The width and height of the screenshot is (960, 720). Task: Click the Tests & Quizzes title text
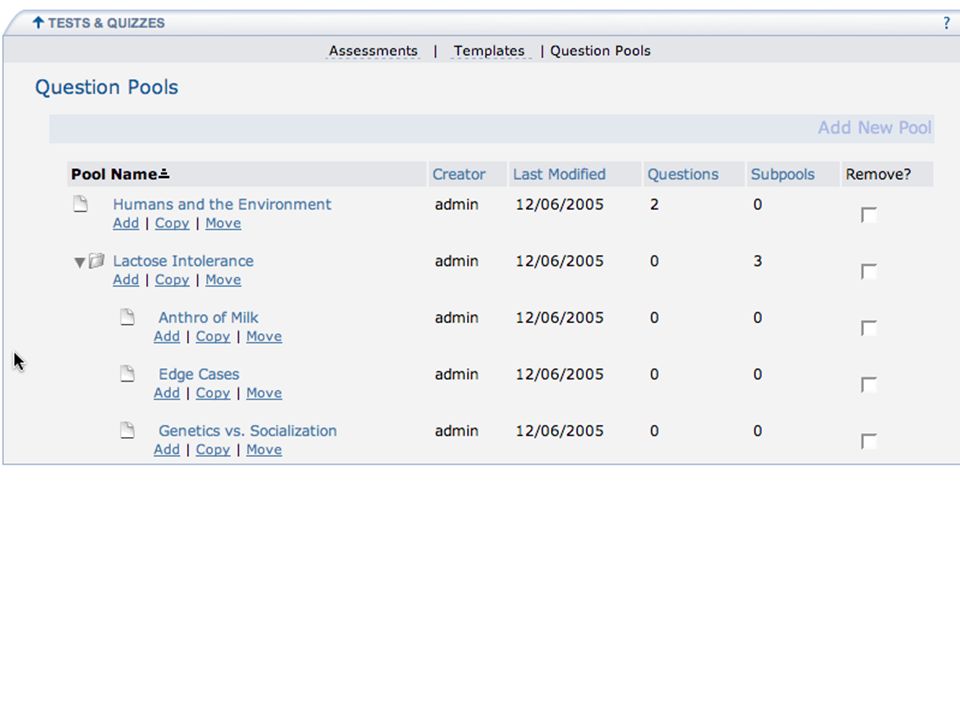coord(107,23)
